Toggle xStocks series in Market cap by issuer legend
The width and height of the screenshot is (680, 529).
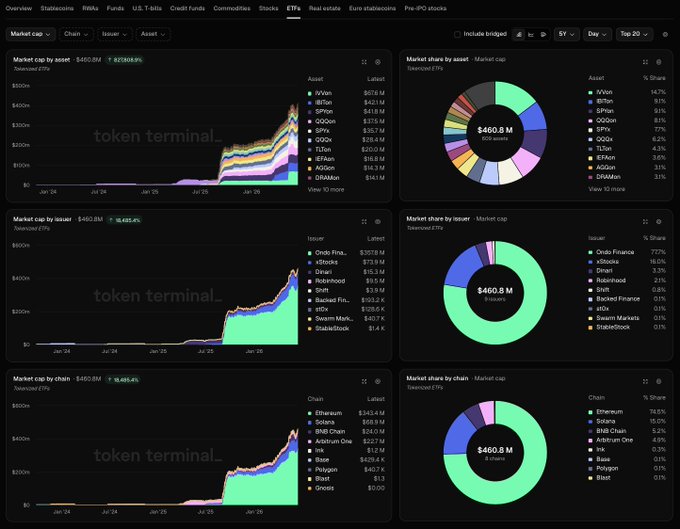346,262
